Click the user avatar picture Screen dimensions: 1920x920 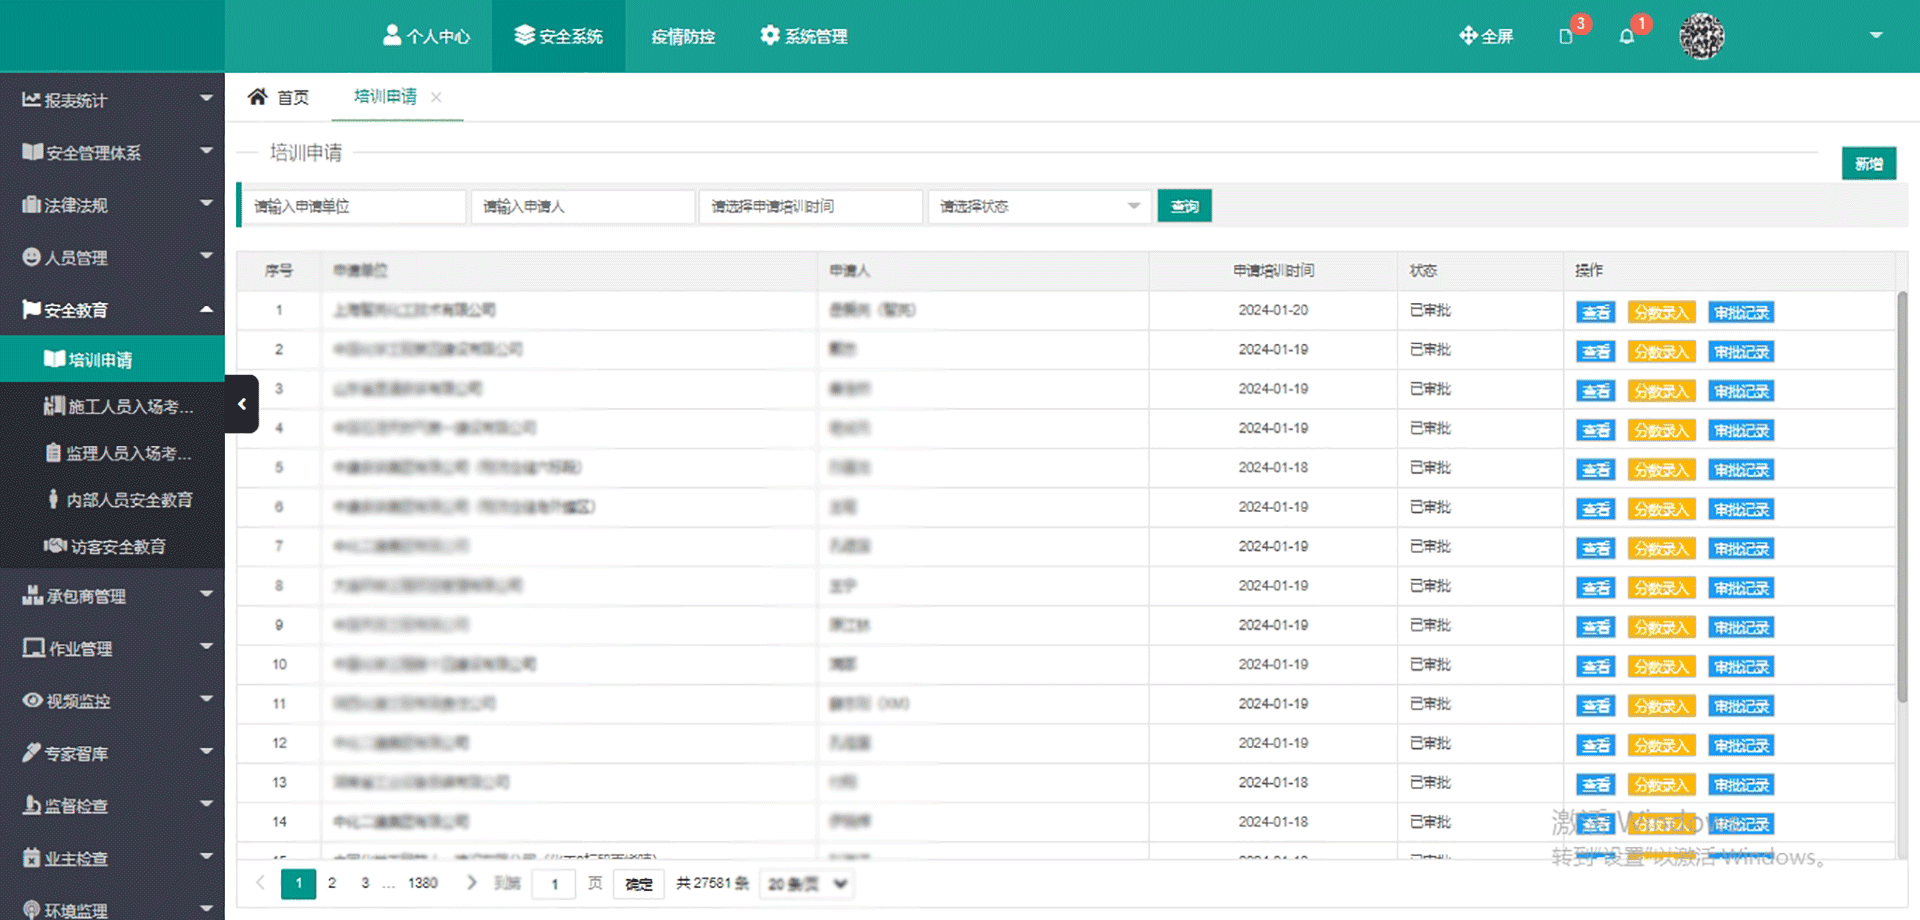pyautogui.click(x=1701, y=37)
